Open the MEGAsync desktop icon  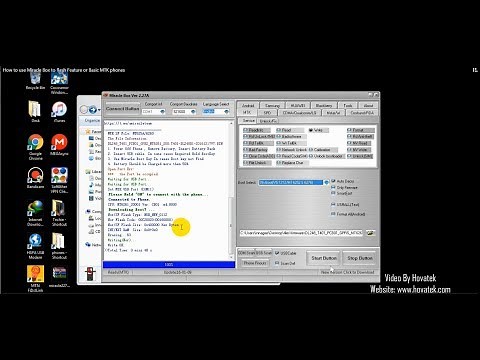(59, 145)
